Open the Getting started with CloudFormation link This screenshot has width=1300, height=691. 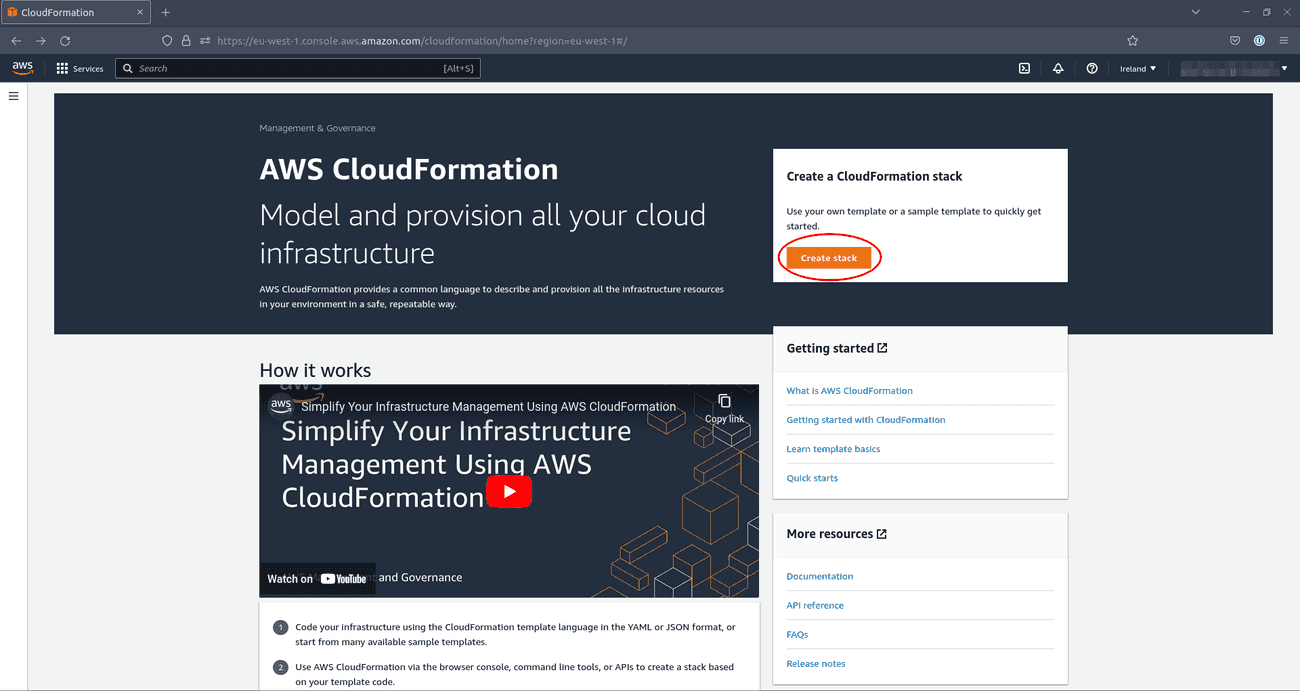866,419
